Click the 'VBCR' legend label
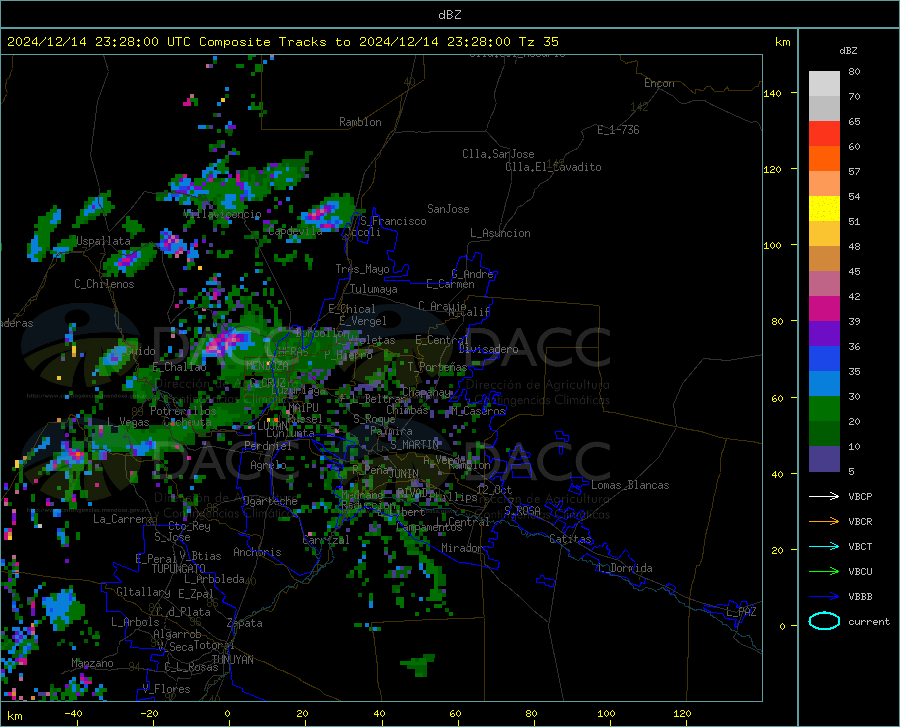The height and width of the screenshot is (727, 900). click(860, 522)
